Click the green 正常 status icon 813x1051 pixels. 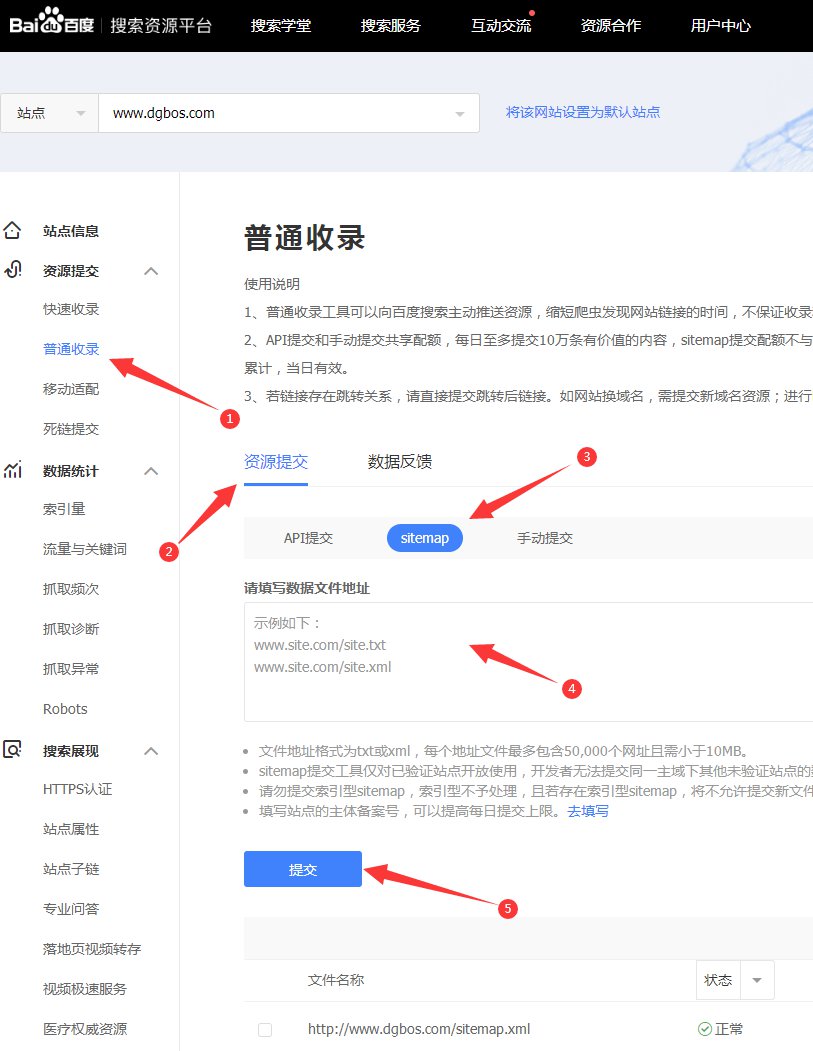coord(704,1029)
